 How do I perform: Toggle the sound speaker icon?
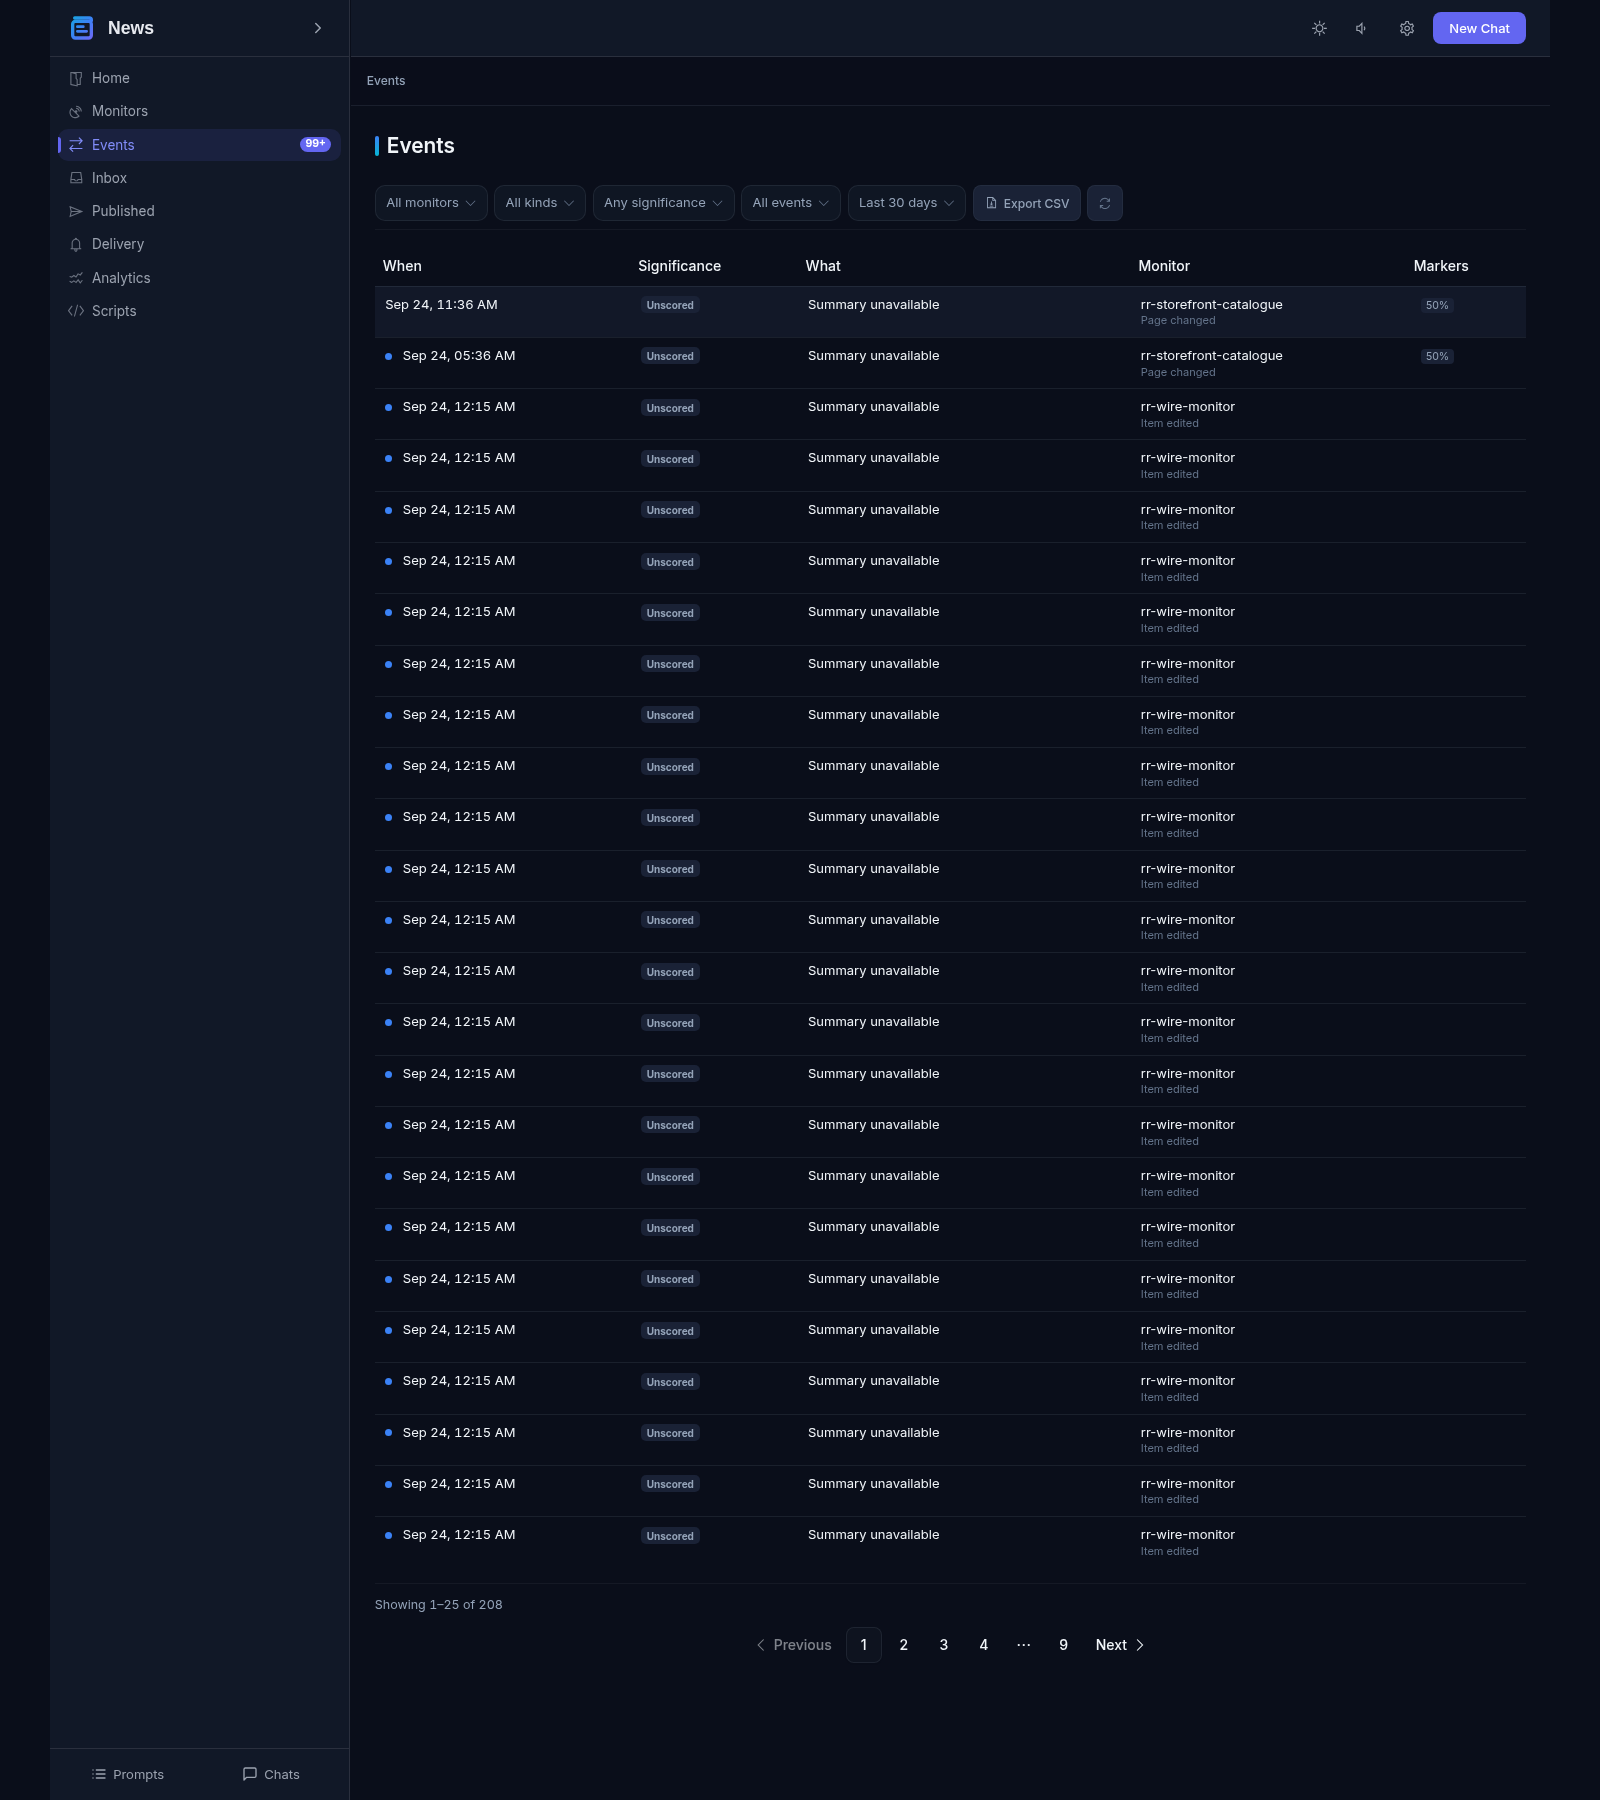(x=1362, y=28)
